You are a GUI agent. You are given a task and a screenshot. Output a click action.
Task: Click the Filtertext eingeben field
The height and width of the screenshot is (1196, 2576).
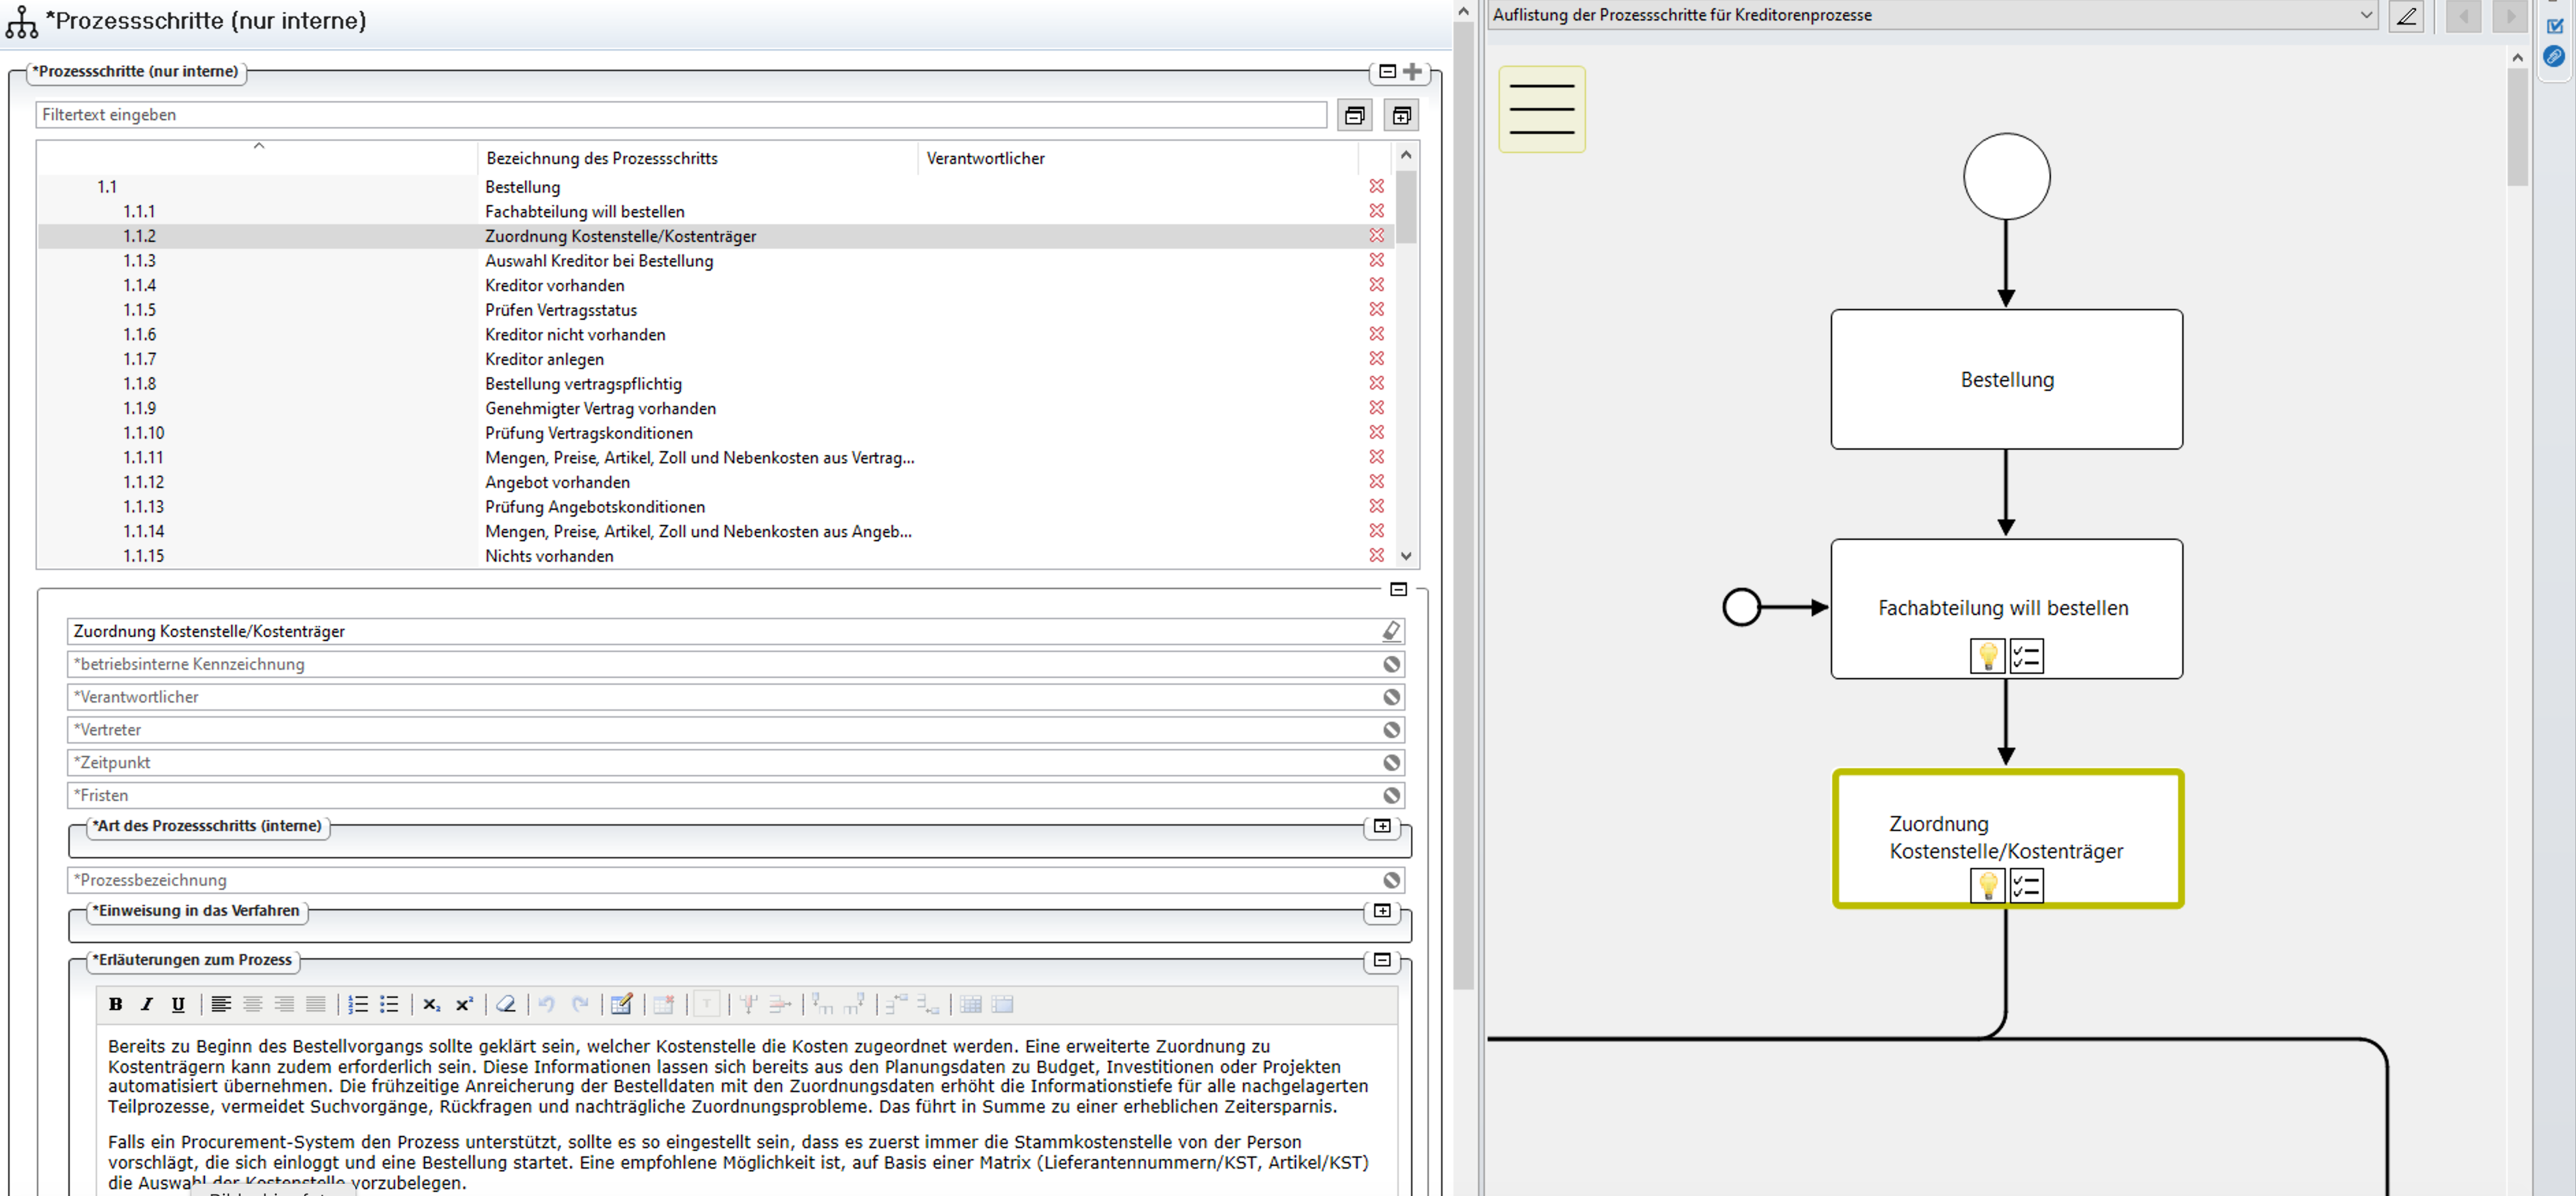click(x=680, y=115)
